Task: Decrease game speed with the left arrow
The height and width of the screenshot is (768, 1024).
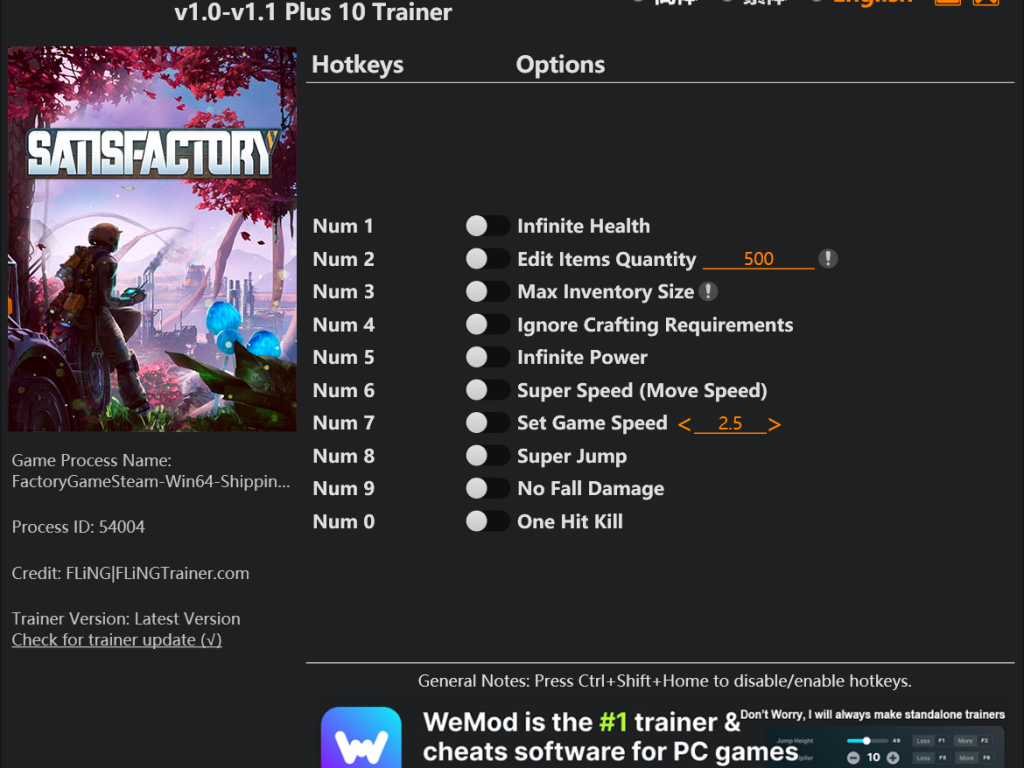Action: tap(684, 424)
